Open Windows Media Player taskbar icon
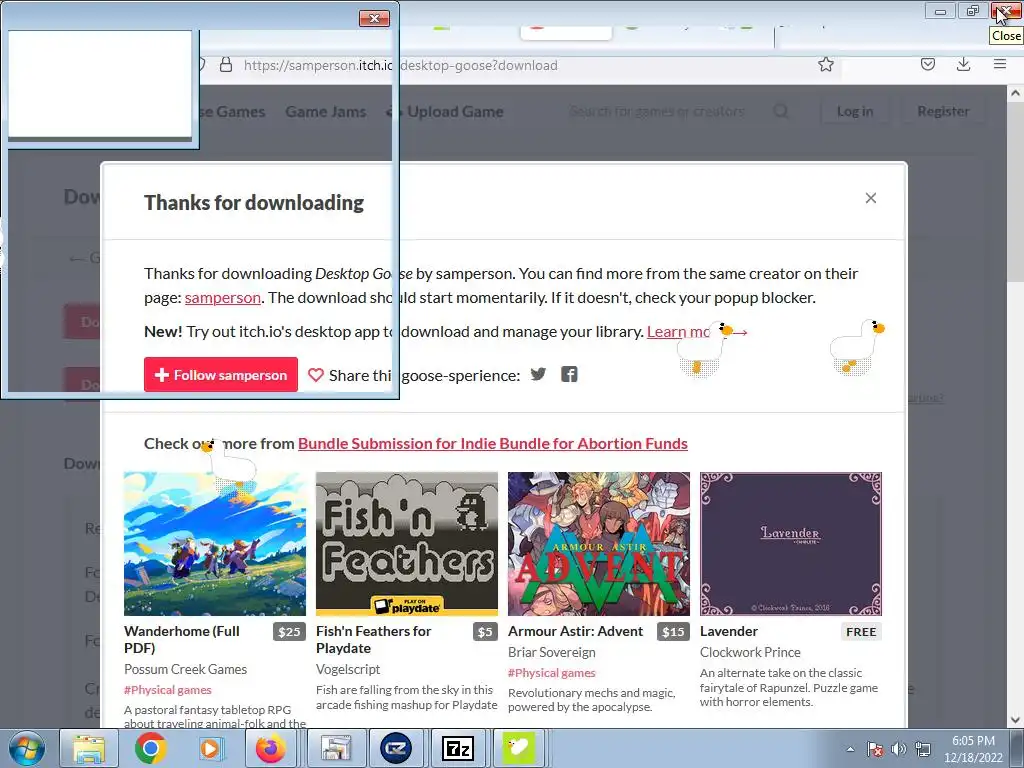Viewport: 1024px width, 768px height. pos(210,748)
